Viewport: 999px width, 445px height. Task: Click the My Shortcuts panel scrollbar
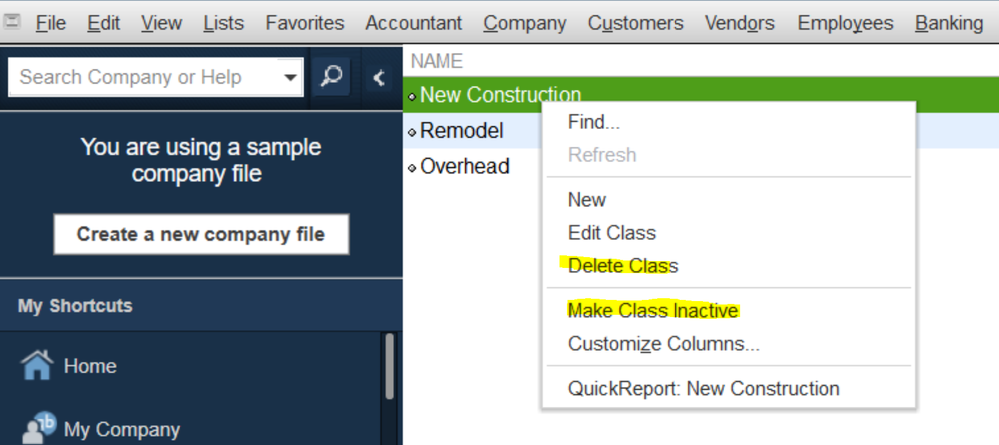pyautogui.click(x=389, y=368)
